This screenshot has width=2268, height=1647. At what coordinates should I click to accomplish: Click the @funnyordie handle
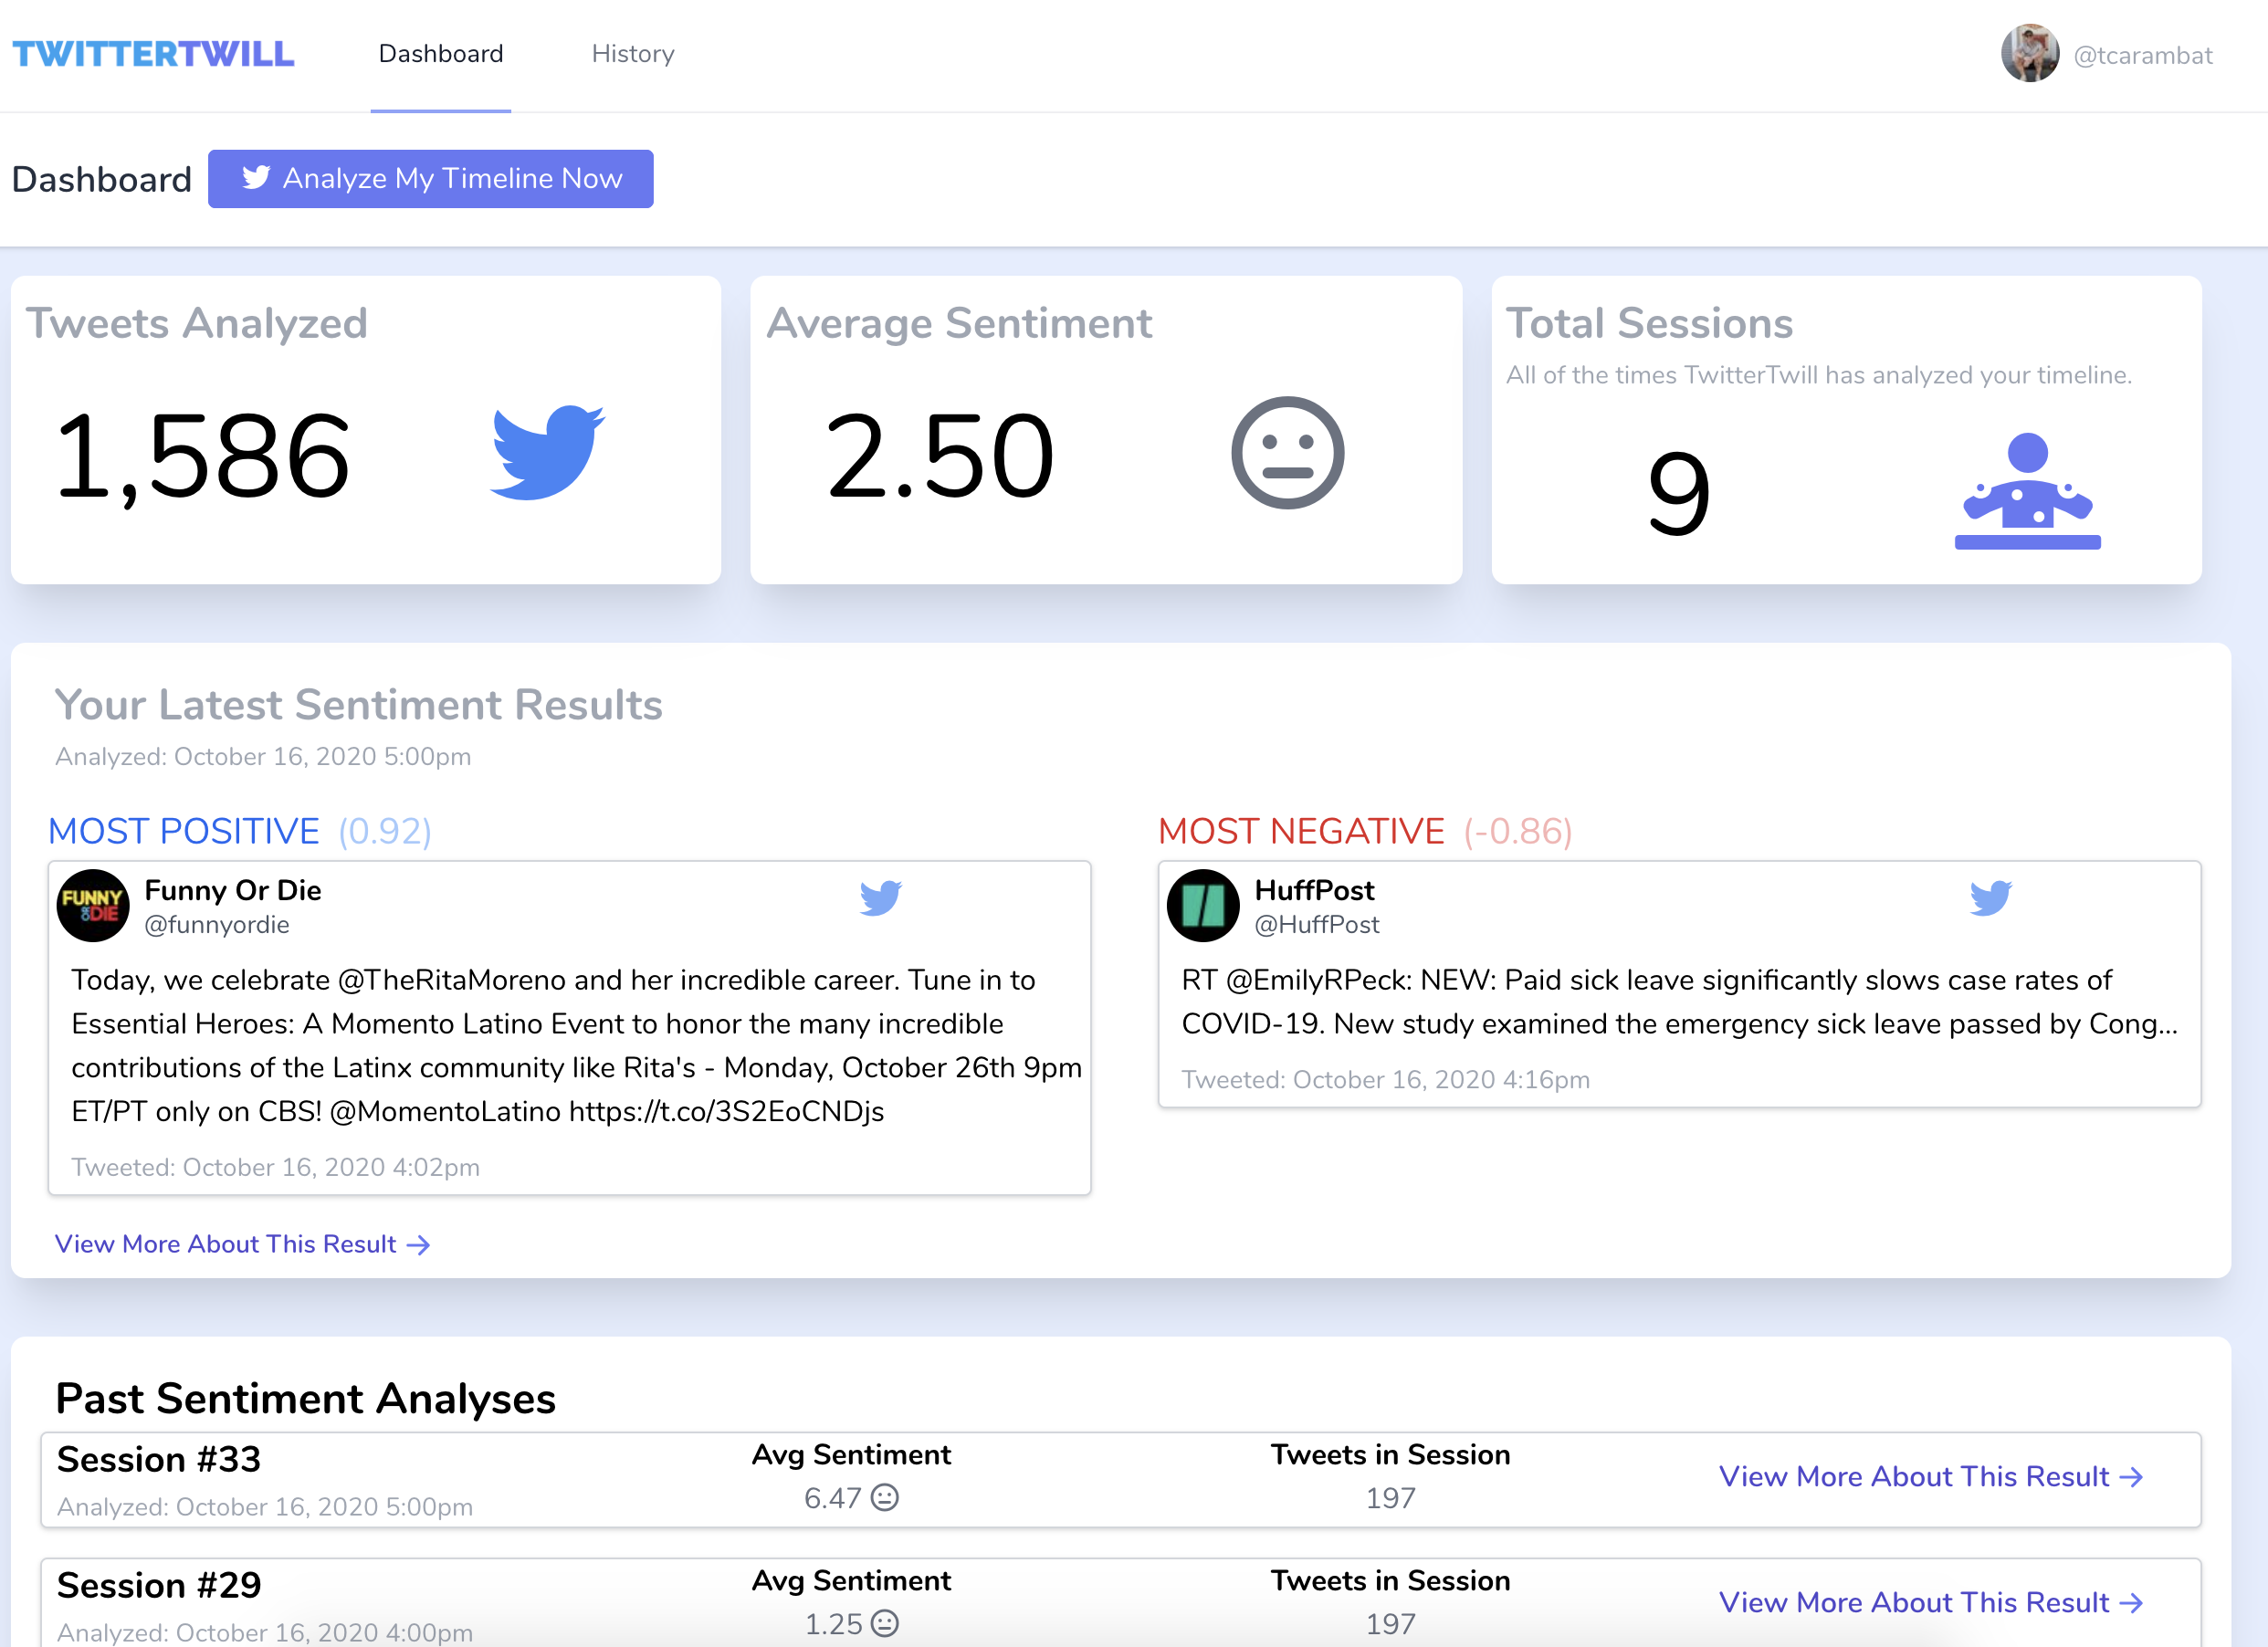pos(217,925)
